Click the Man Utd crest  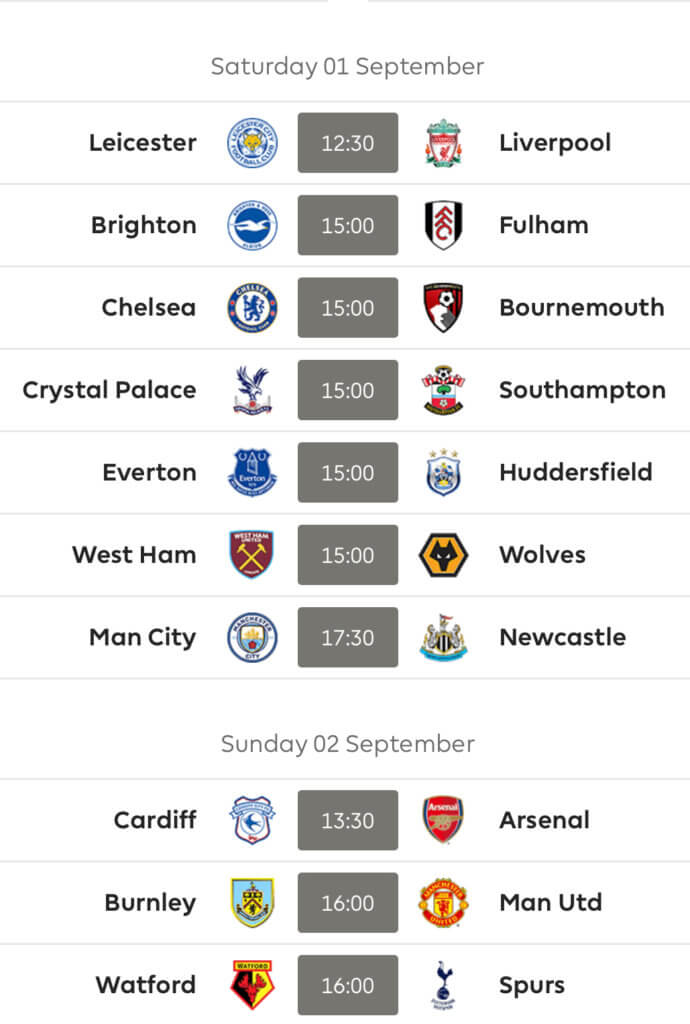443,903
